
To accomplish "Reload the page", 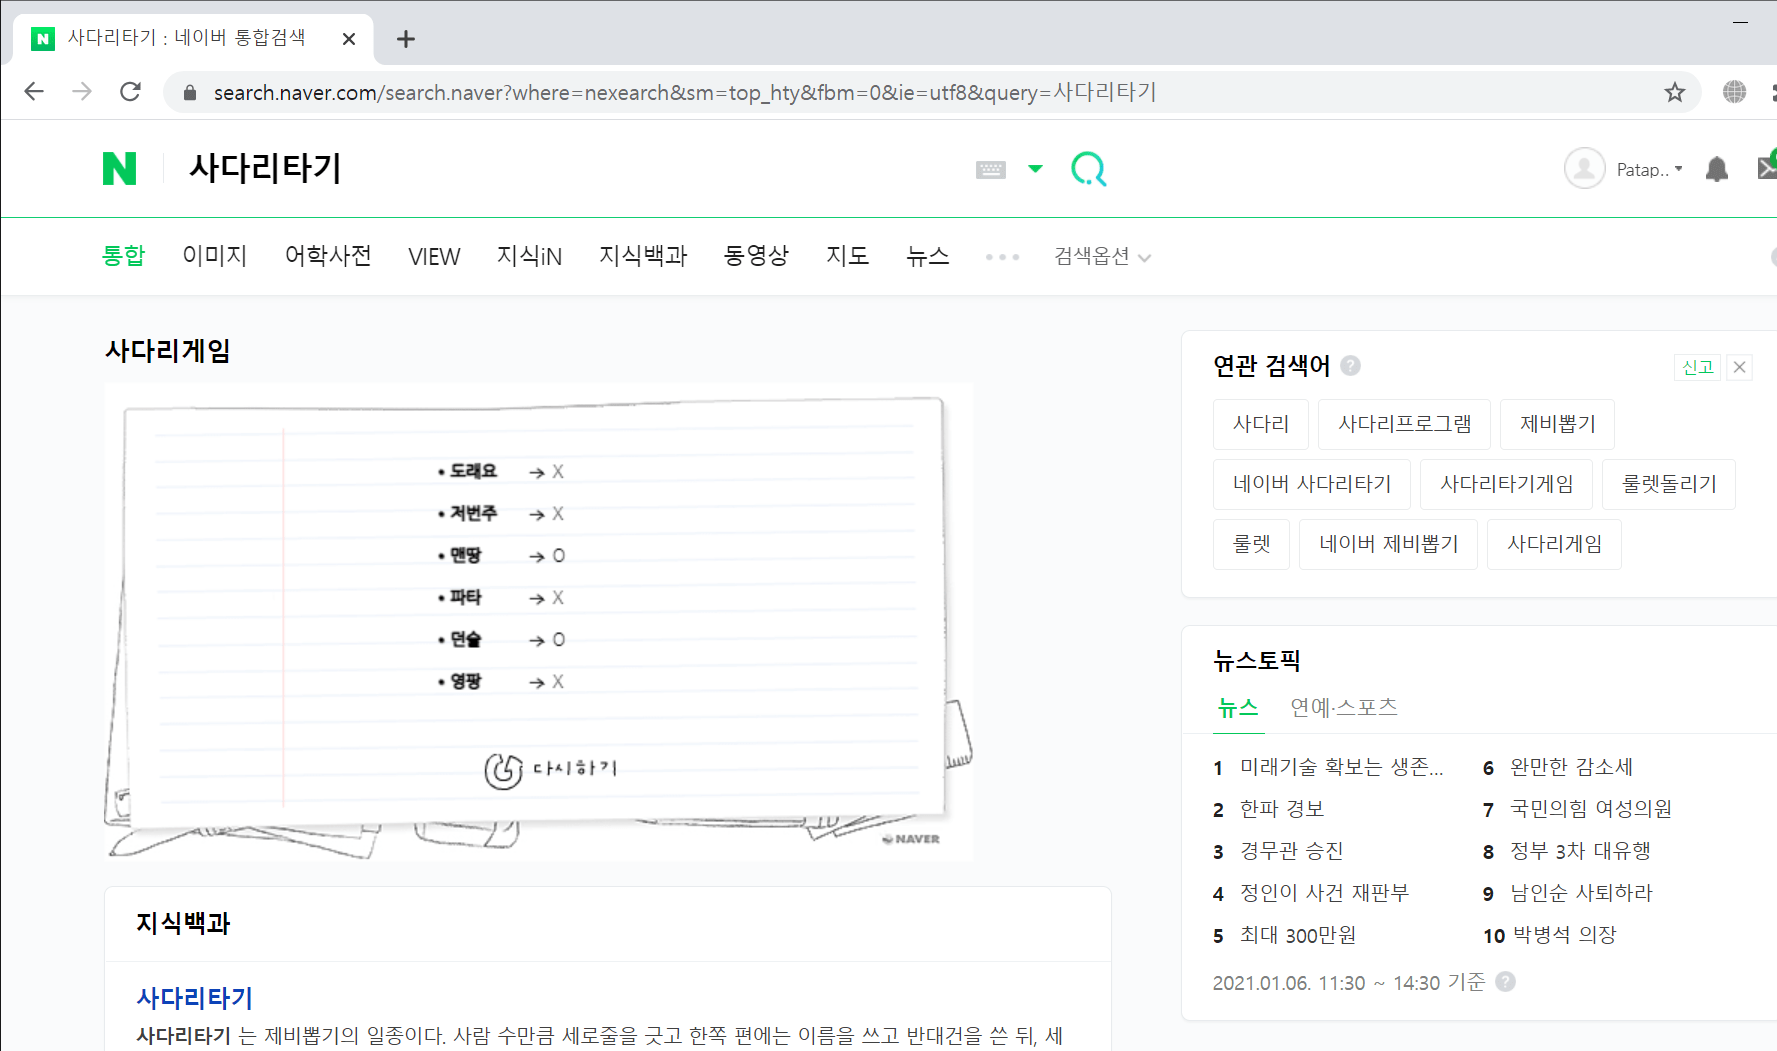I will [x=130, y=92].
